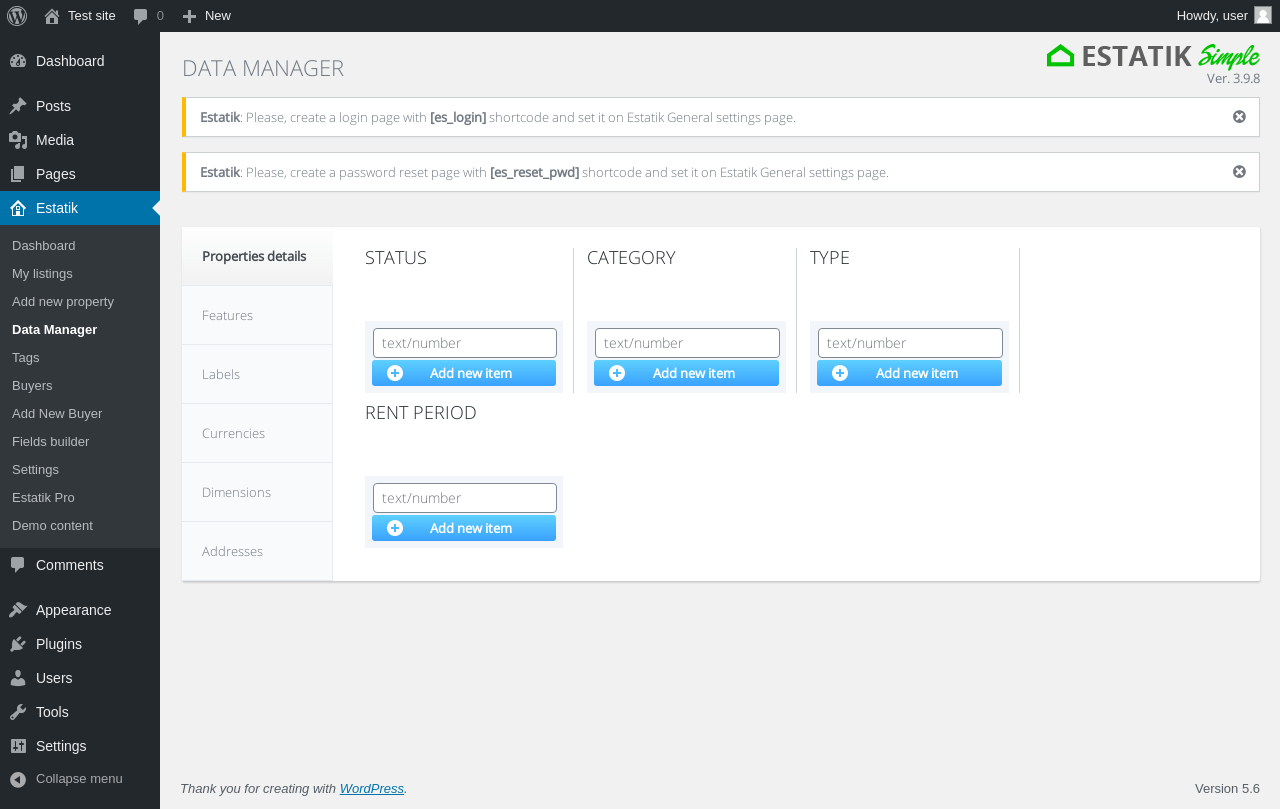Click the Comments speech bubble icon in sidebar
The image size is (1280, 809).
click(18, 565)
